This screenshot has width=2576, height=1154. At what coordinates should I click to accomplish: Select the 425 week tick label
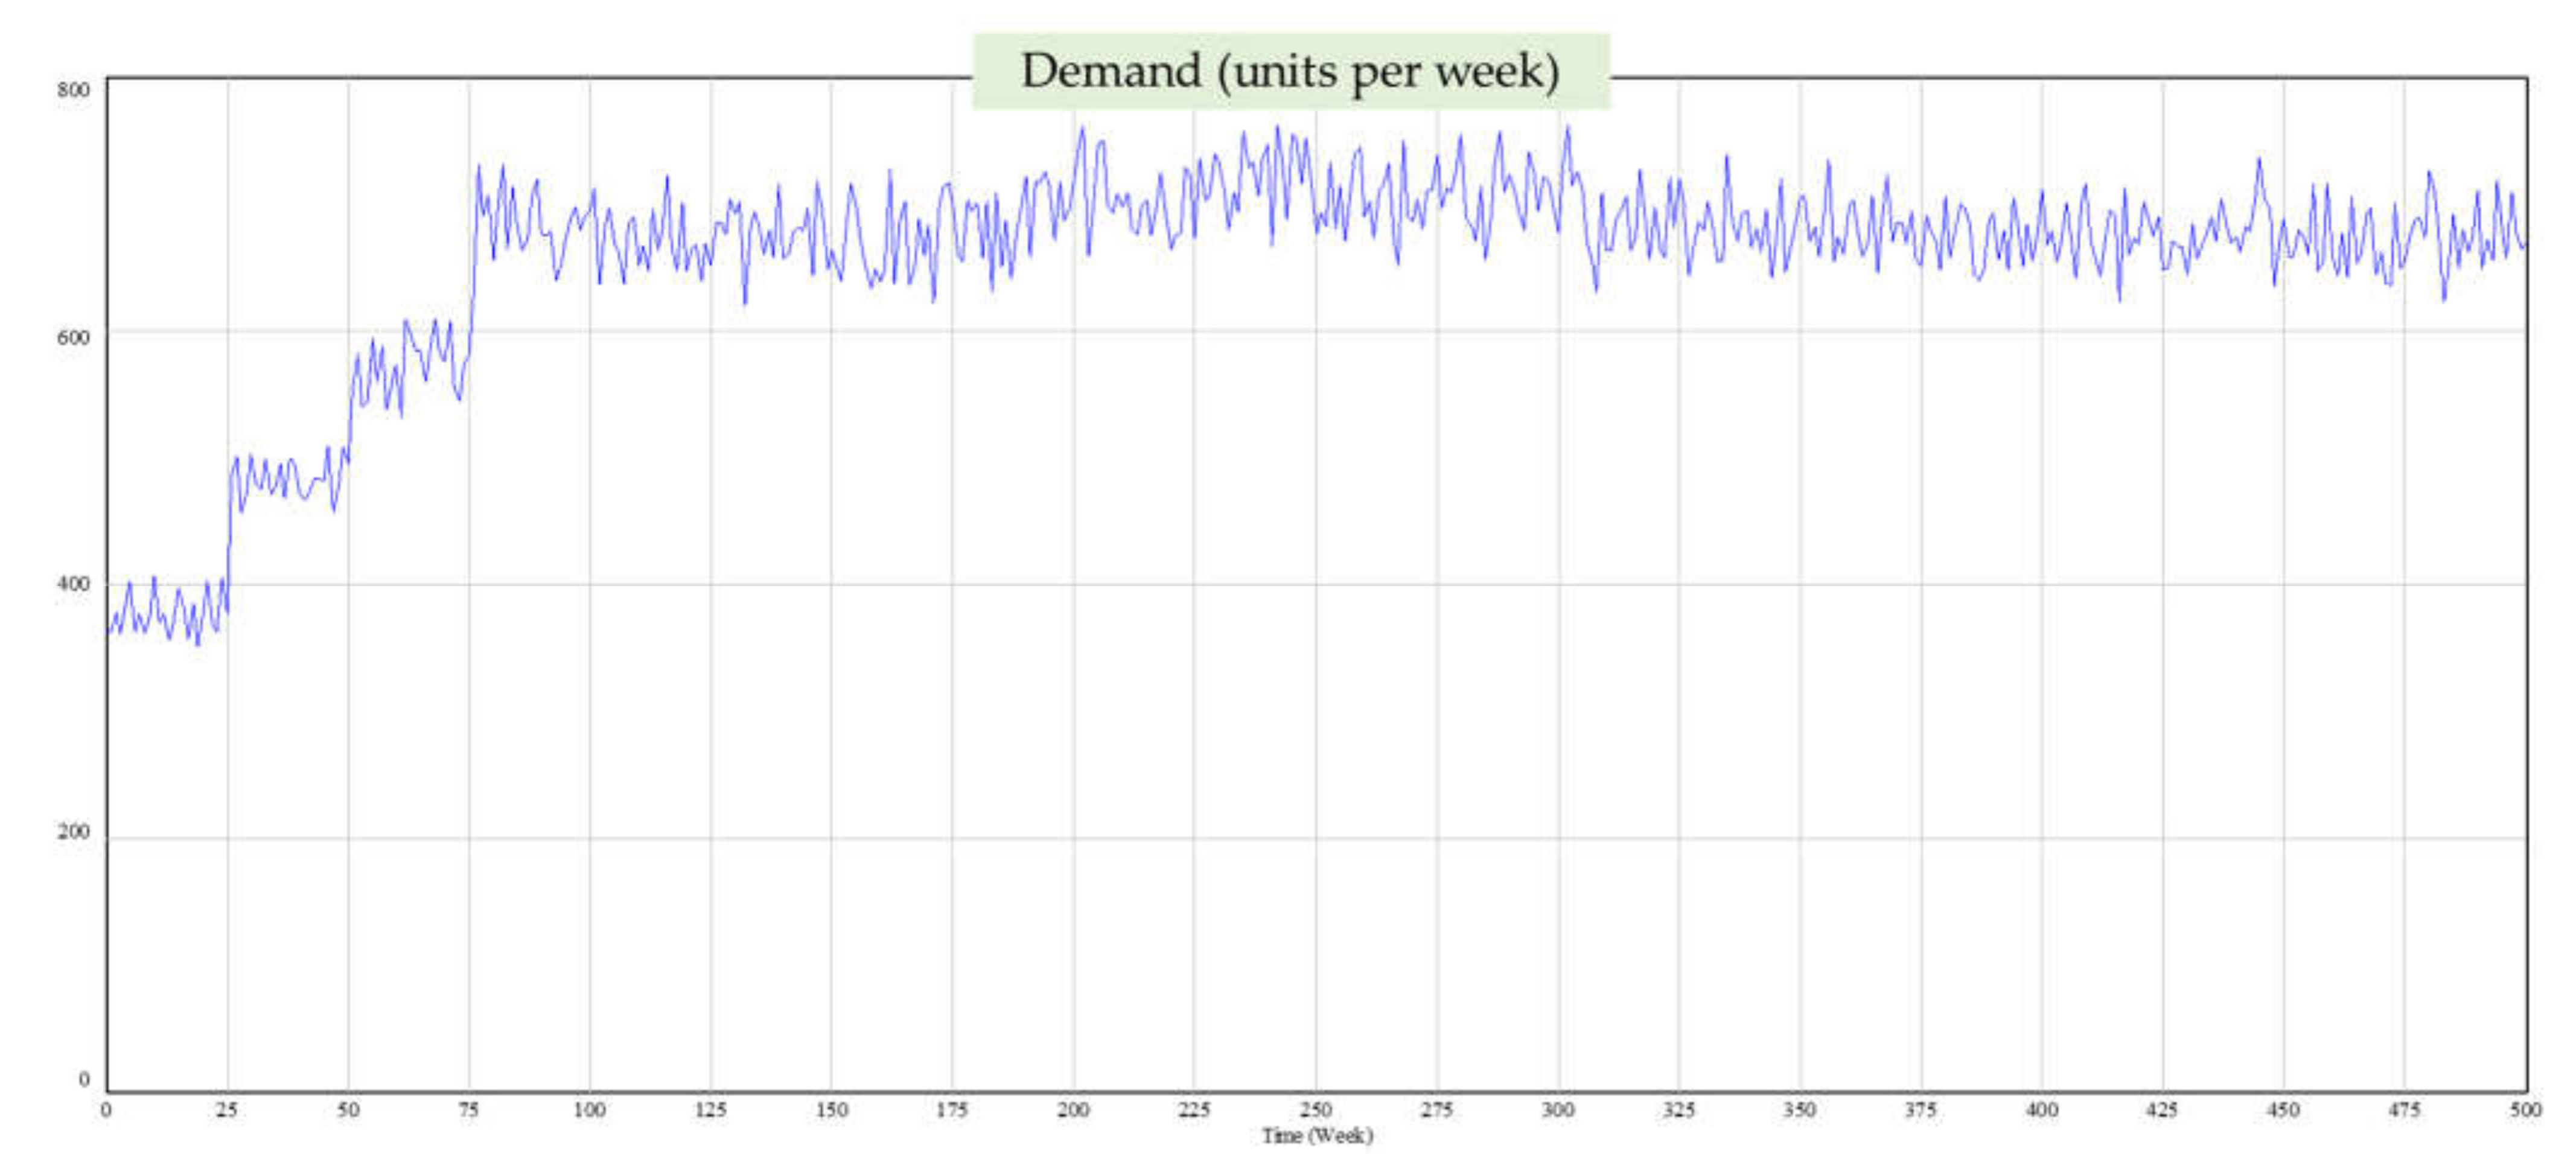(x=2162, y=1109)
